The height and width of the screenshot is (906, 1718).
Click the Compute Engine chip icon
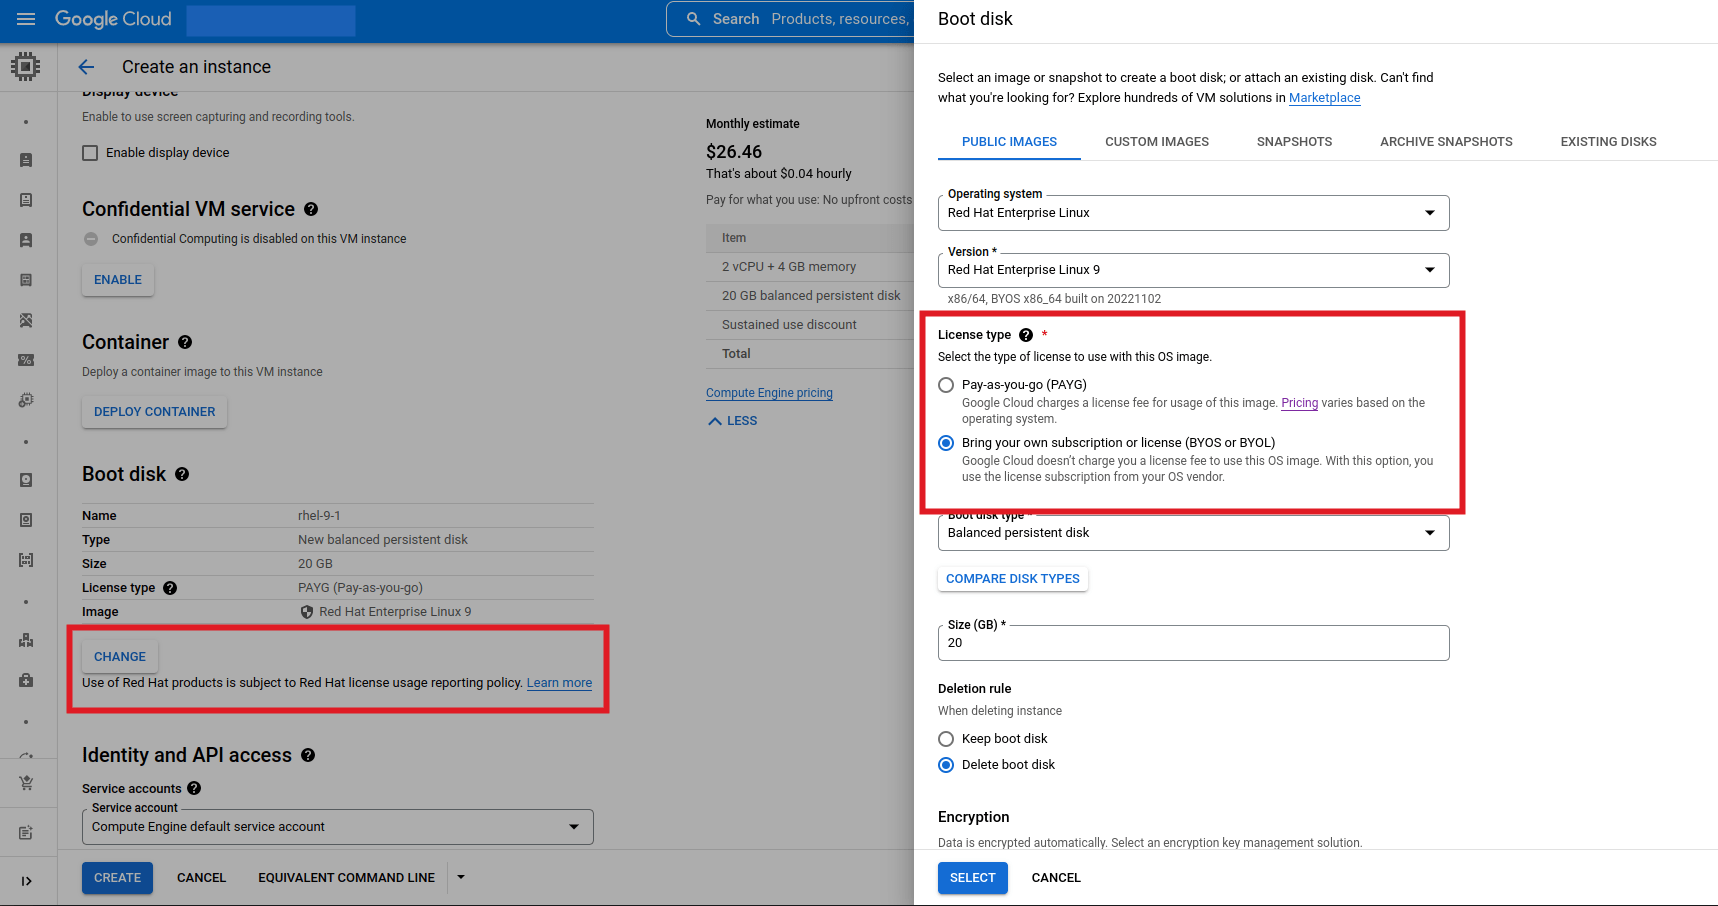tap(27, 66)
